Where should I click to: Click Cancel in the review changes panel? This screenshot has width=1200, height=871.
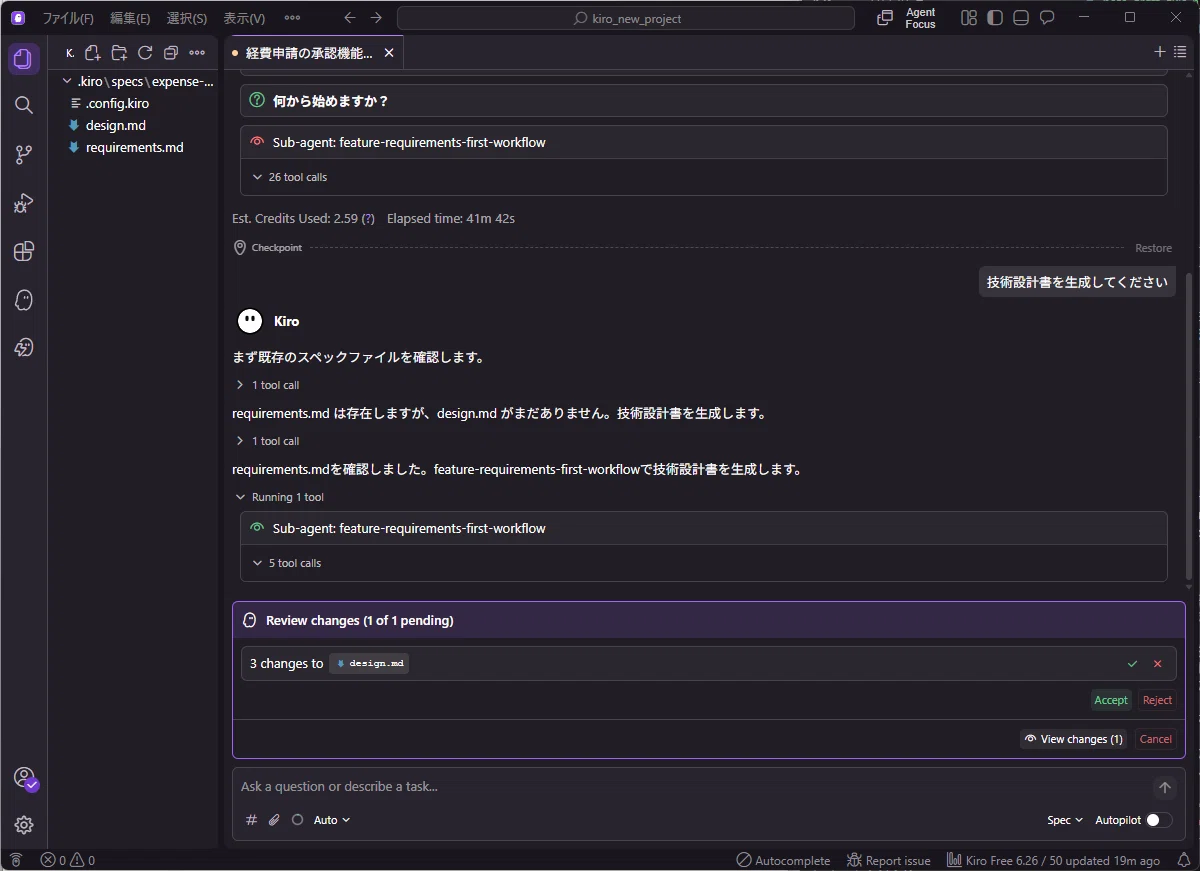click(1155, 739)
